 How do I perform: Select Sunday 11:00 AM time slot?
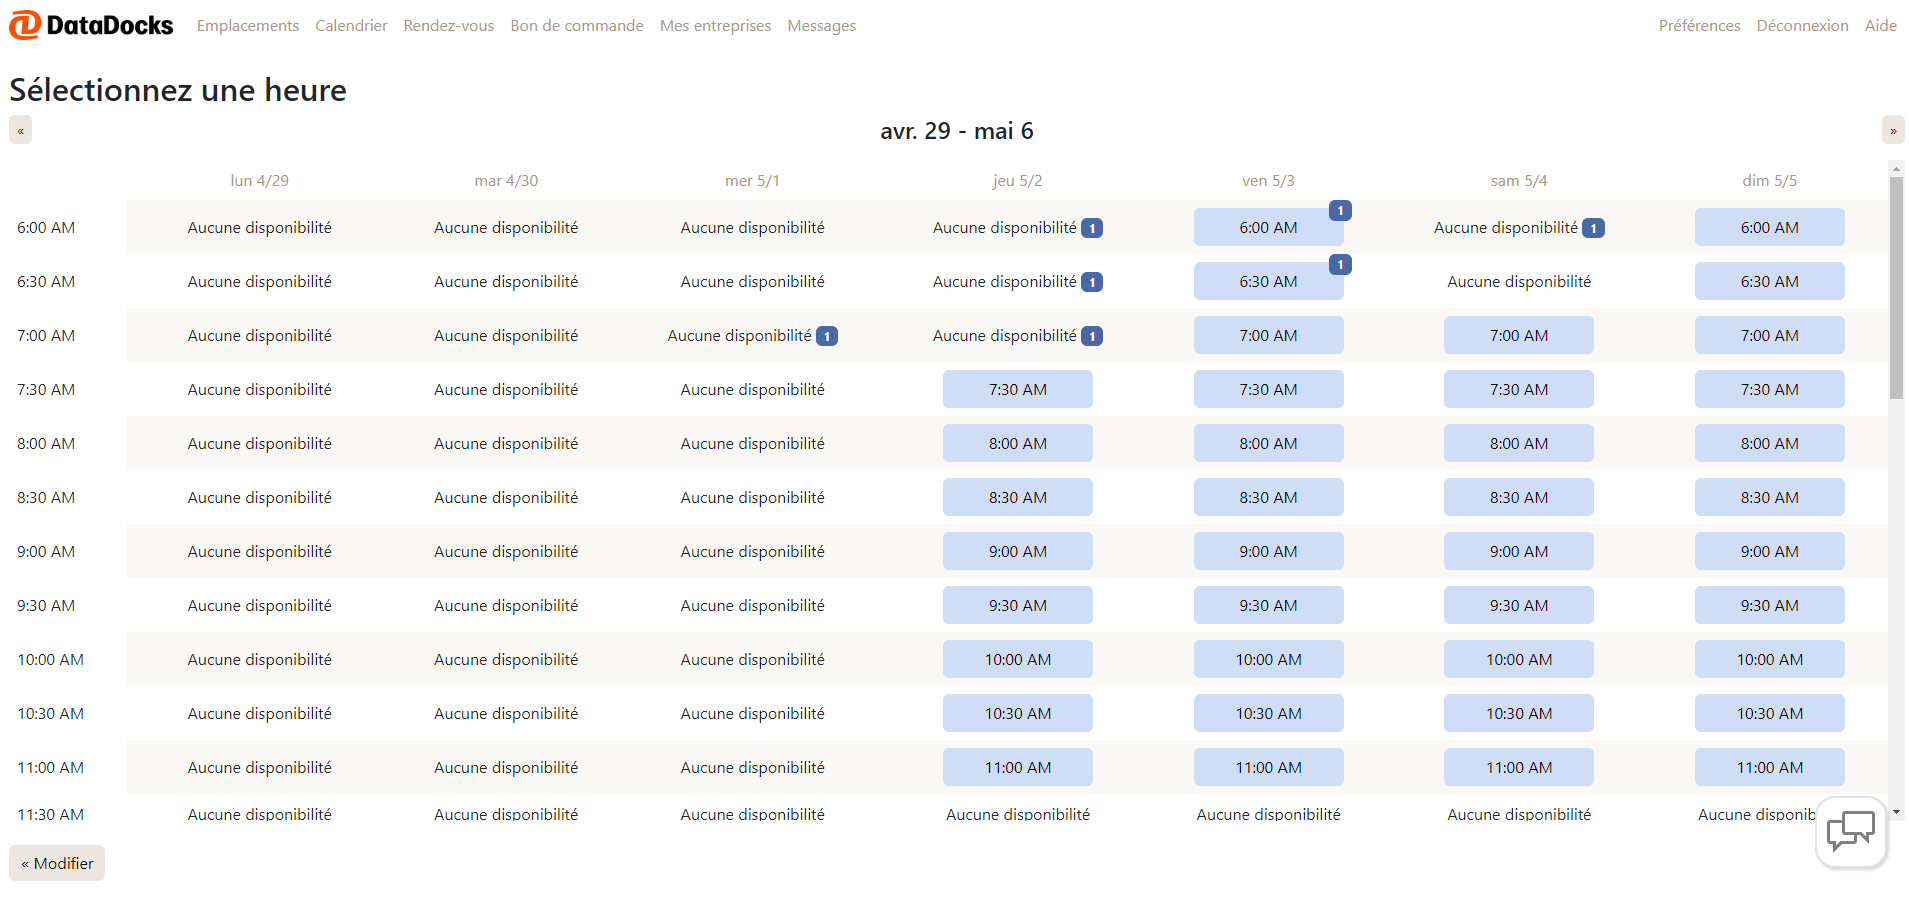pyautogui.click(x=1769, y=767)
